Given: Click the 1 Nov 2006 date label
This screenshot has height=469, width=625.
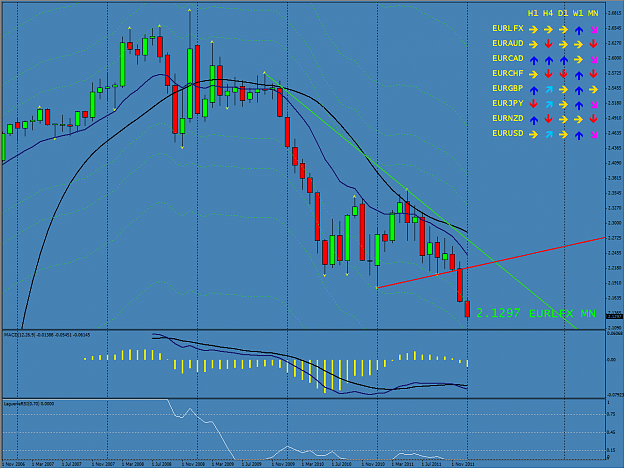Looking at the screenshot, I should click(13, 464).
